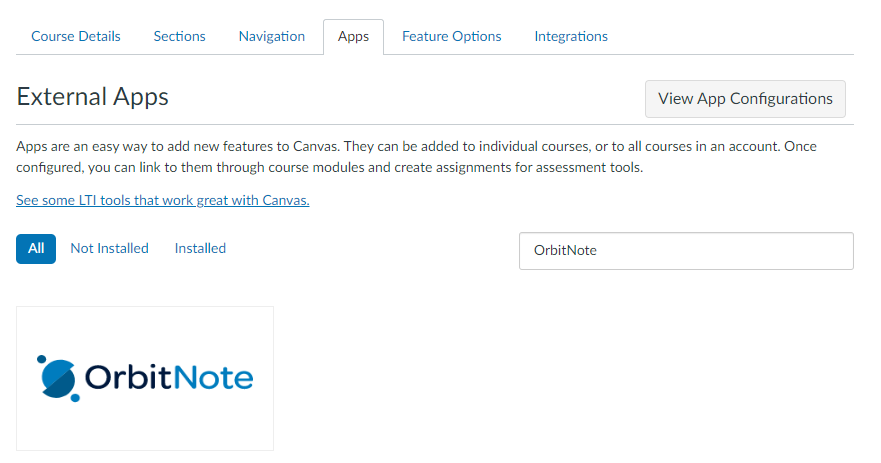Switch to the Integrations tab

pyautogui.click(x=571, y=36)
